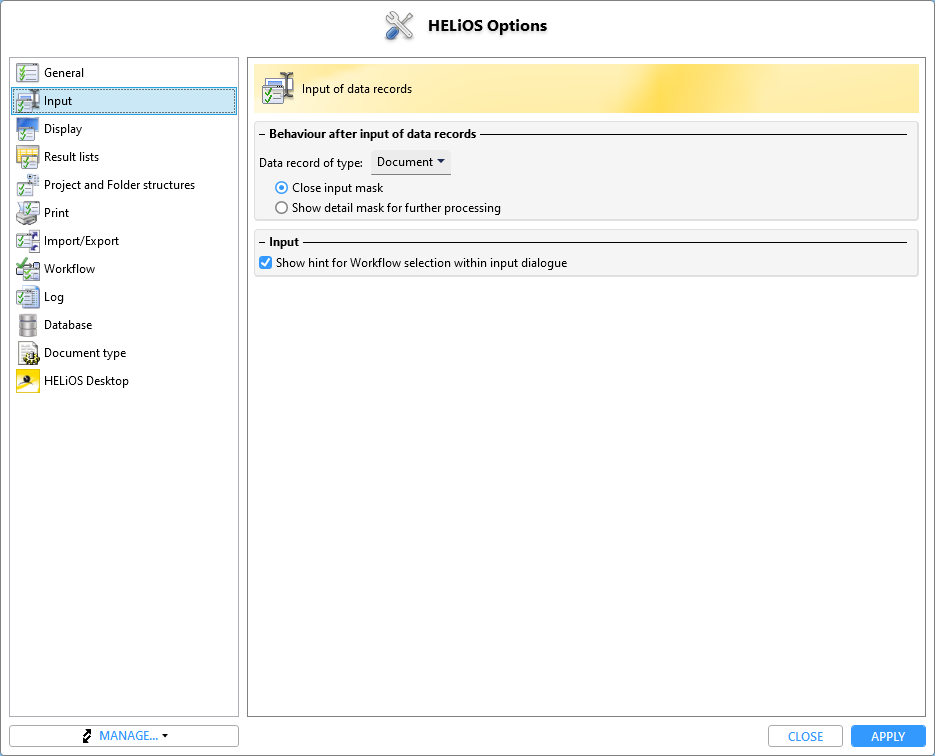Select the Input entry in the sidebar
This screenshot has height=756, width=935.
[124, 101]
